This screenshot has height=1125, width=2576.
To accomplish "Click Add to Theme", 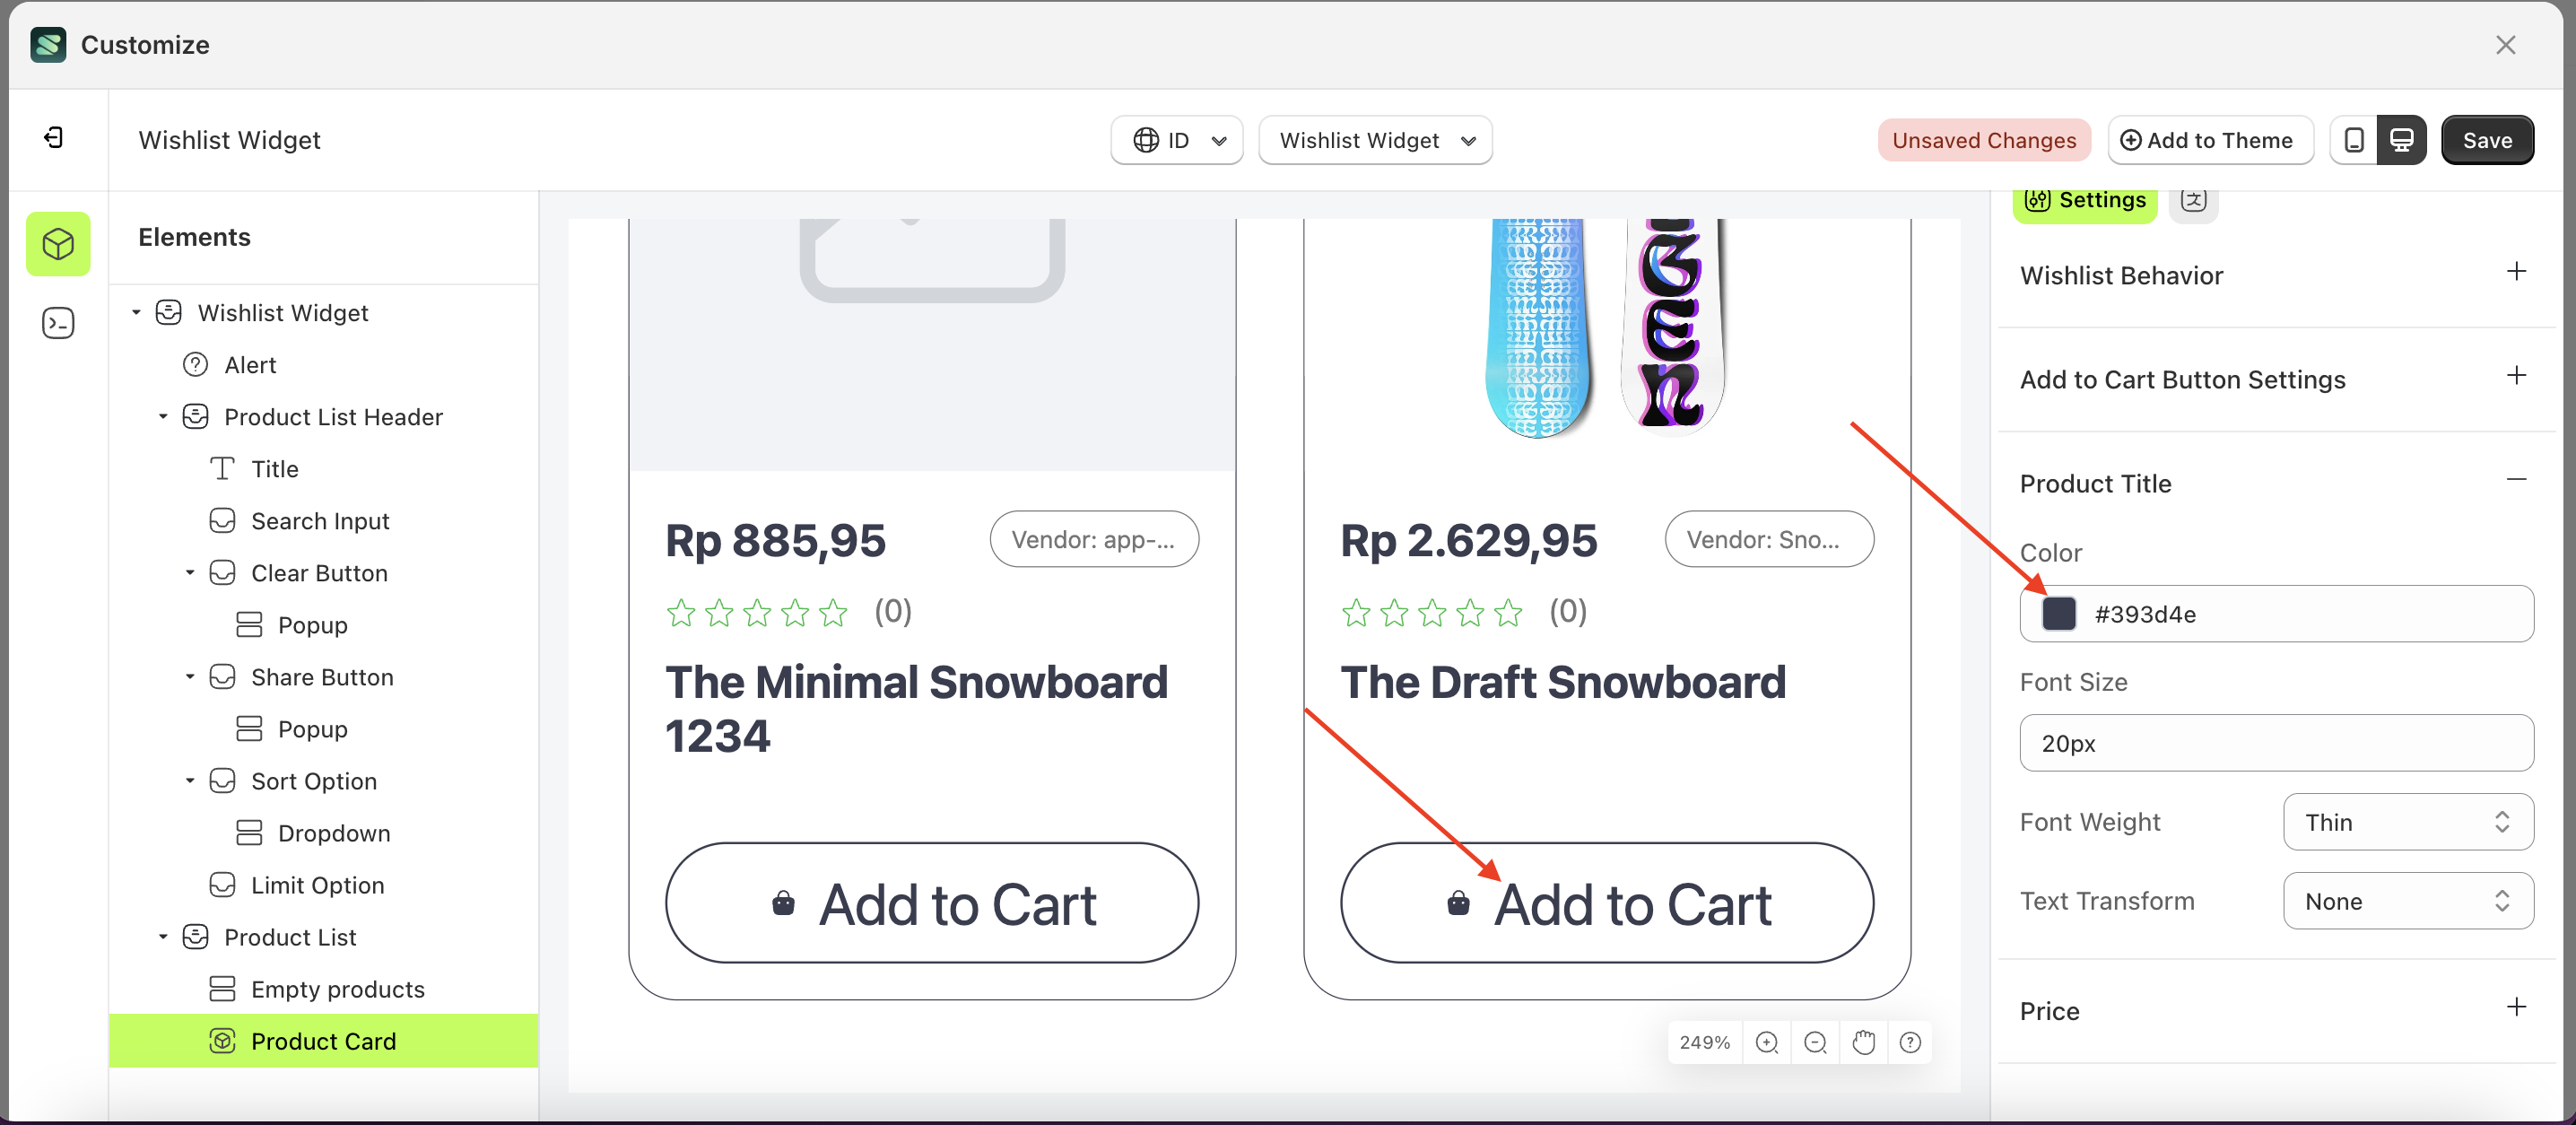I will (x=2211, y=140).
